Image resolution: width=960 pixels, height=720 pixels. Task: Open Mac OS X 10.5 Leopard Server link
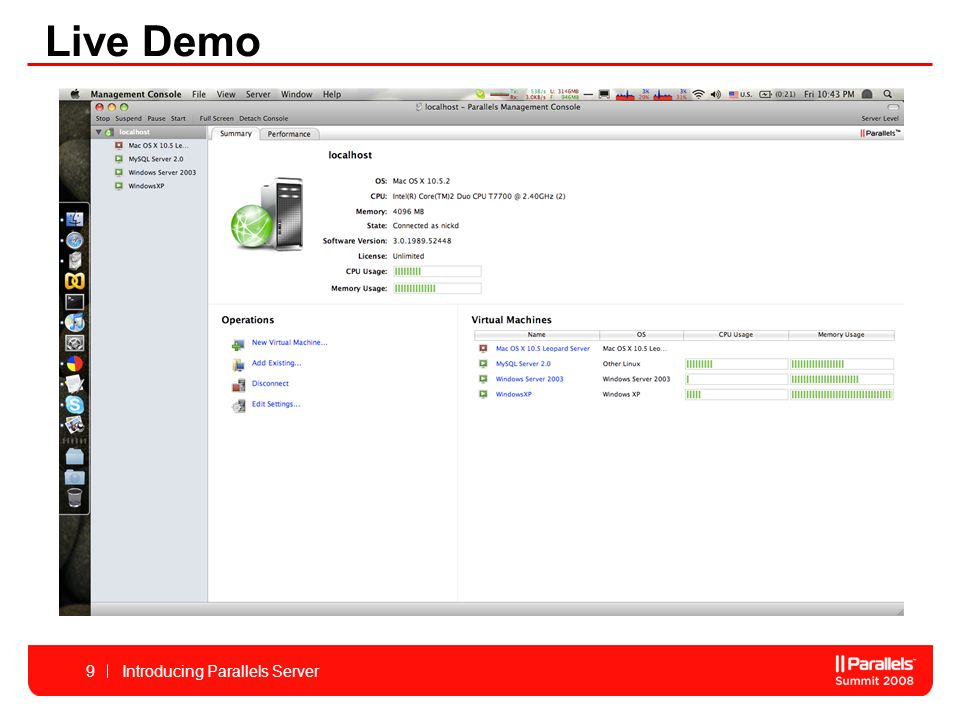tap(543, 348)
